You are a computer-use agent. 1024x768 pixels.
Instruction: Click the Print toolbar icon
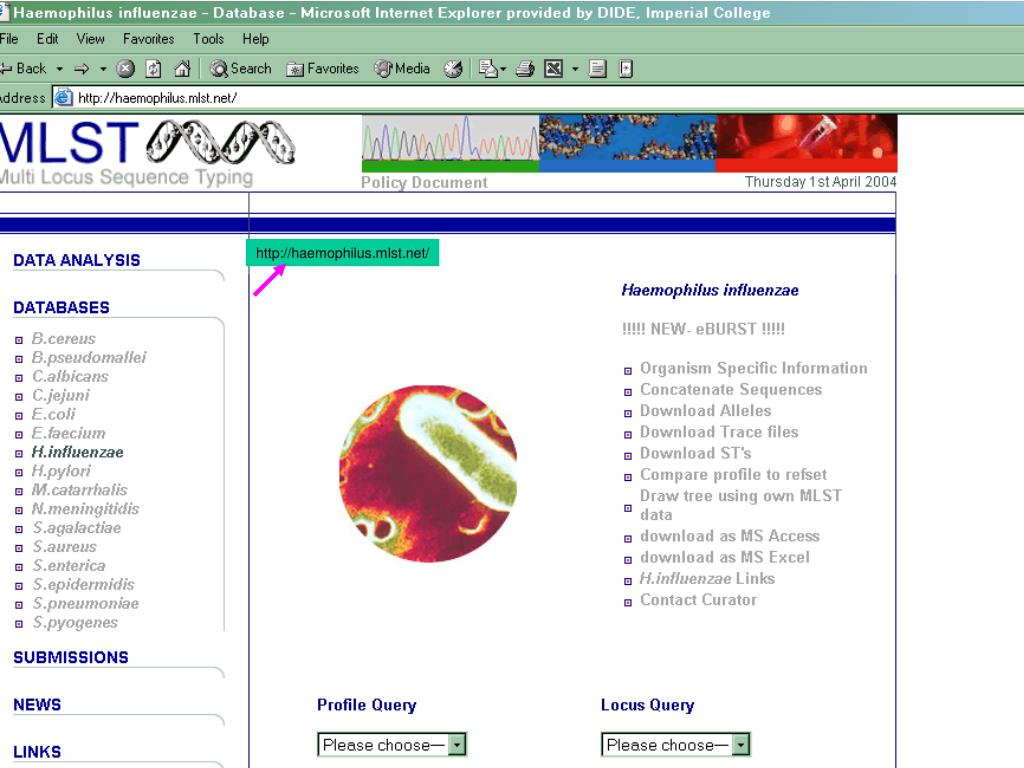pos(525,69)
